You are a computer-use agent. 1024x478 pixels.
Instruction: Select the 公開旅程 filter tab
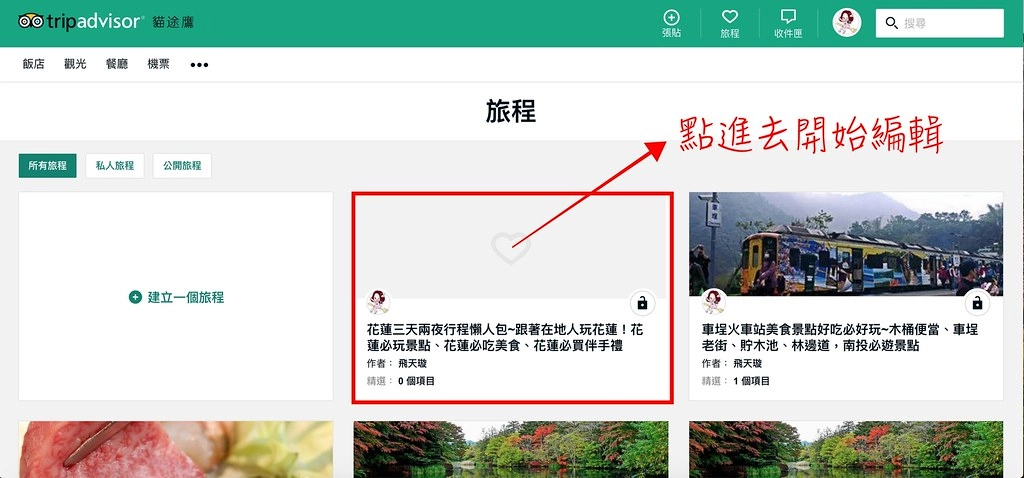coord(182,166)
